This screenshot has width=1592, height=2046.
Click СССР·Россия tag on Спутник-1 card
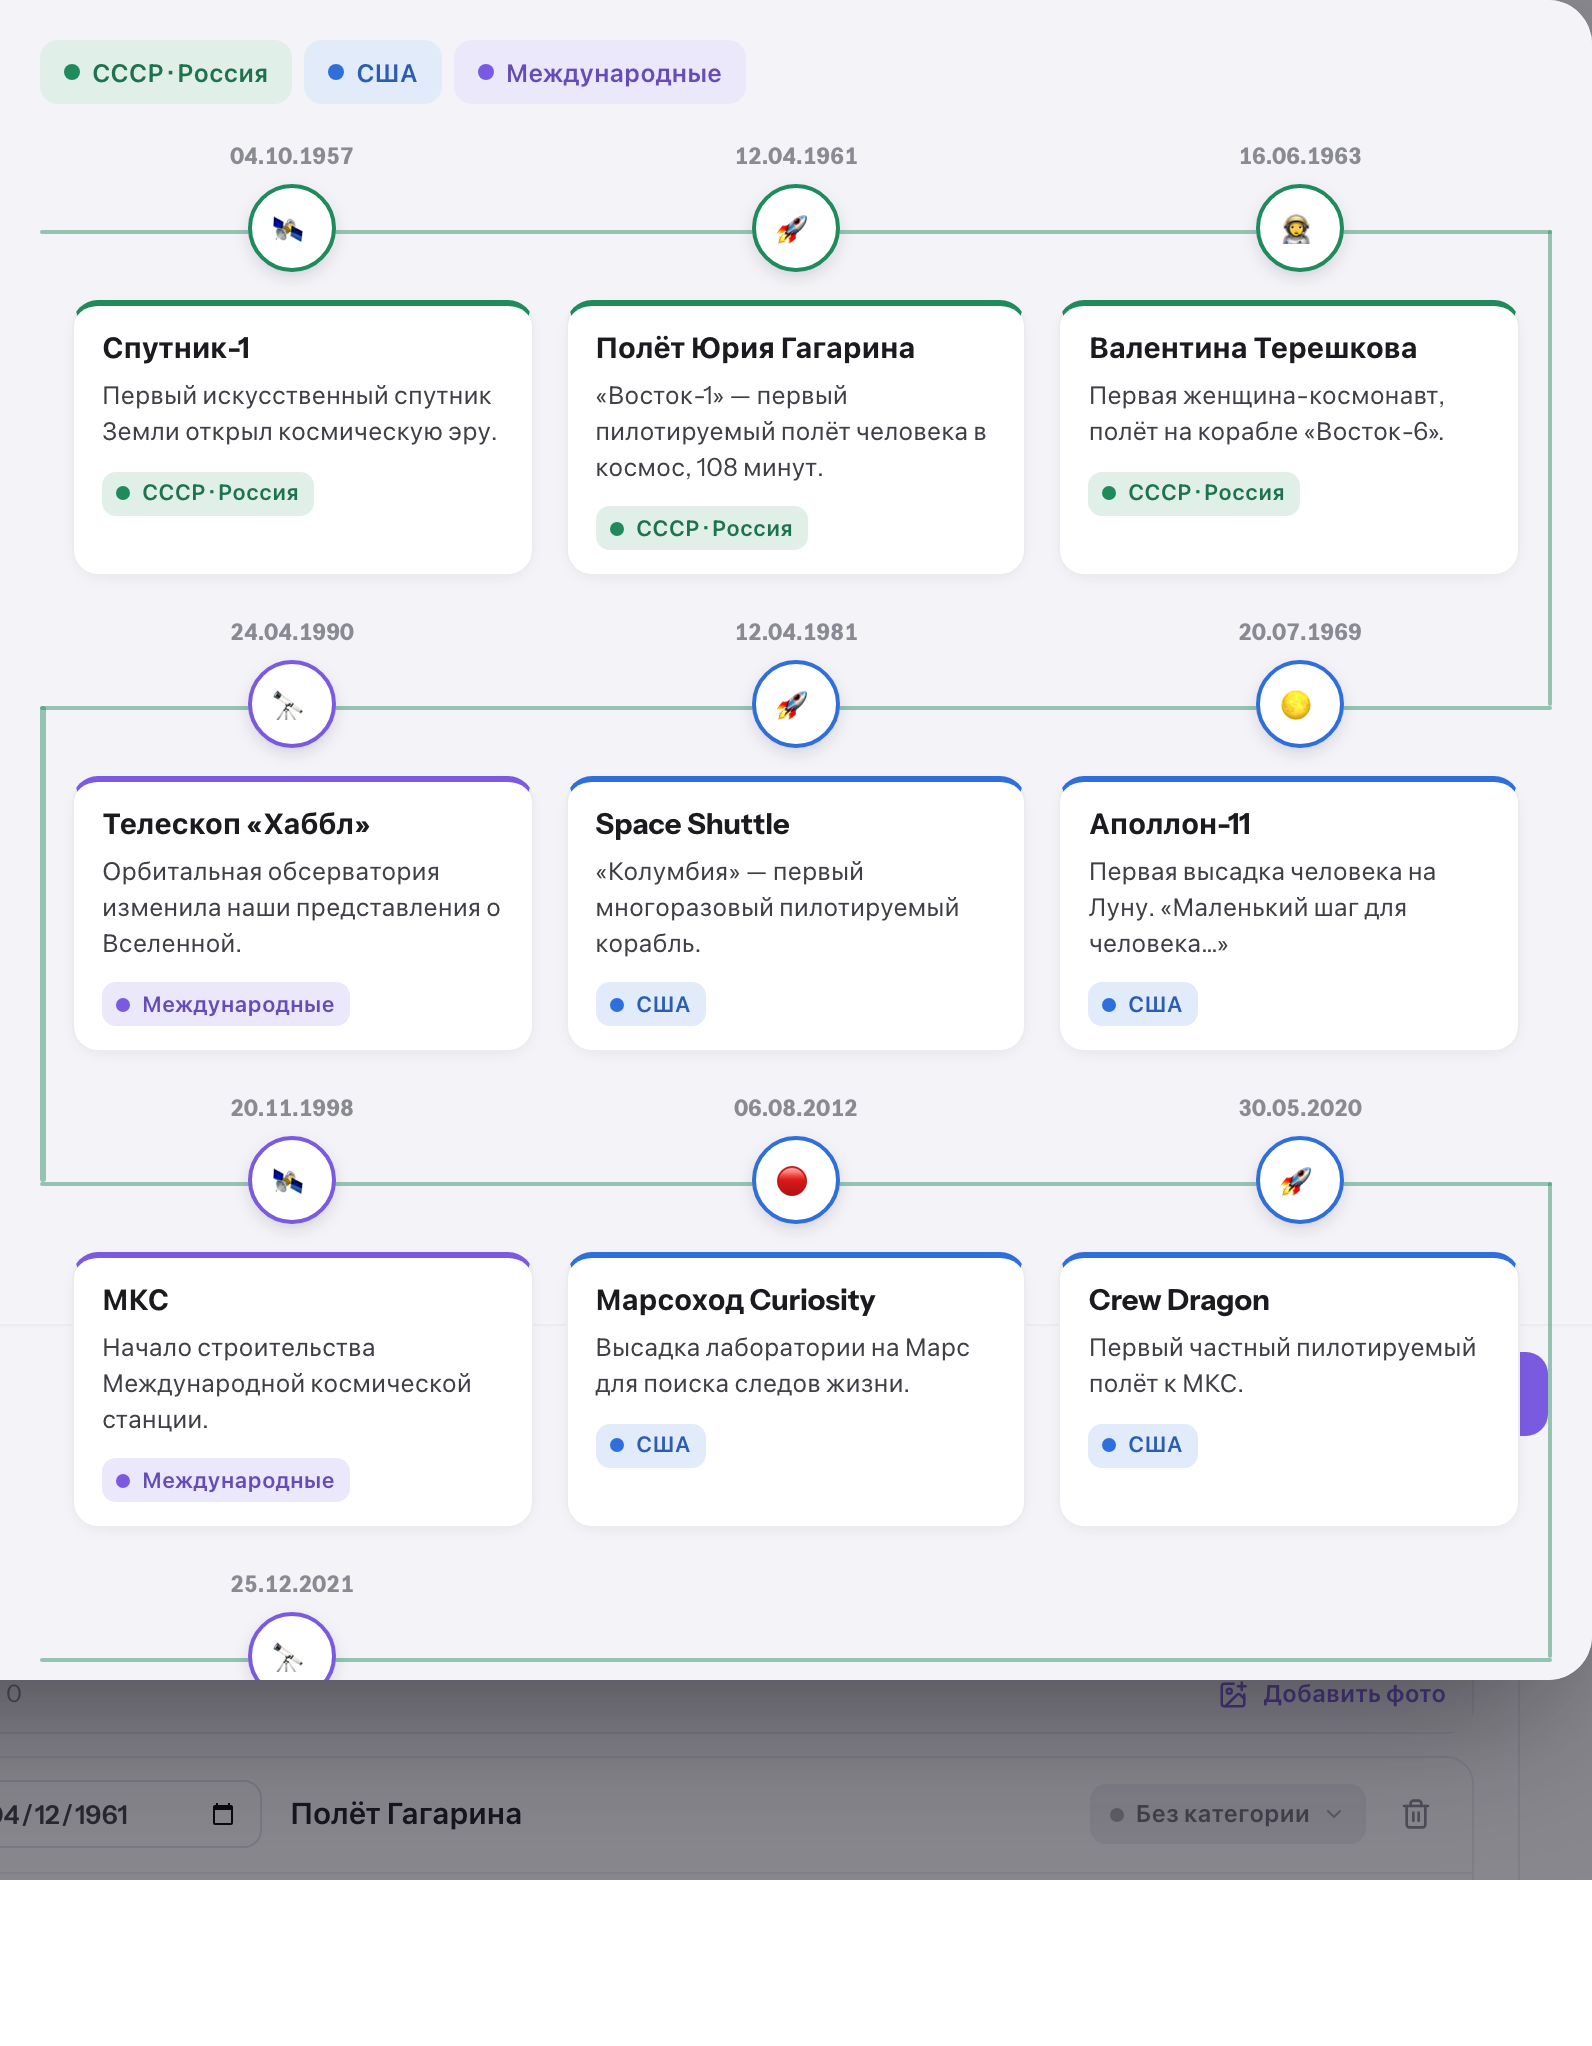(x=208, y=493)
